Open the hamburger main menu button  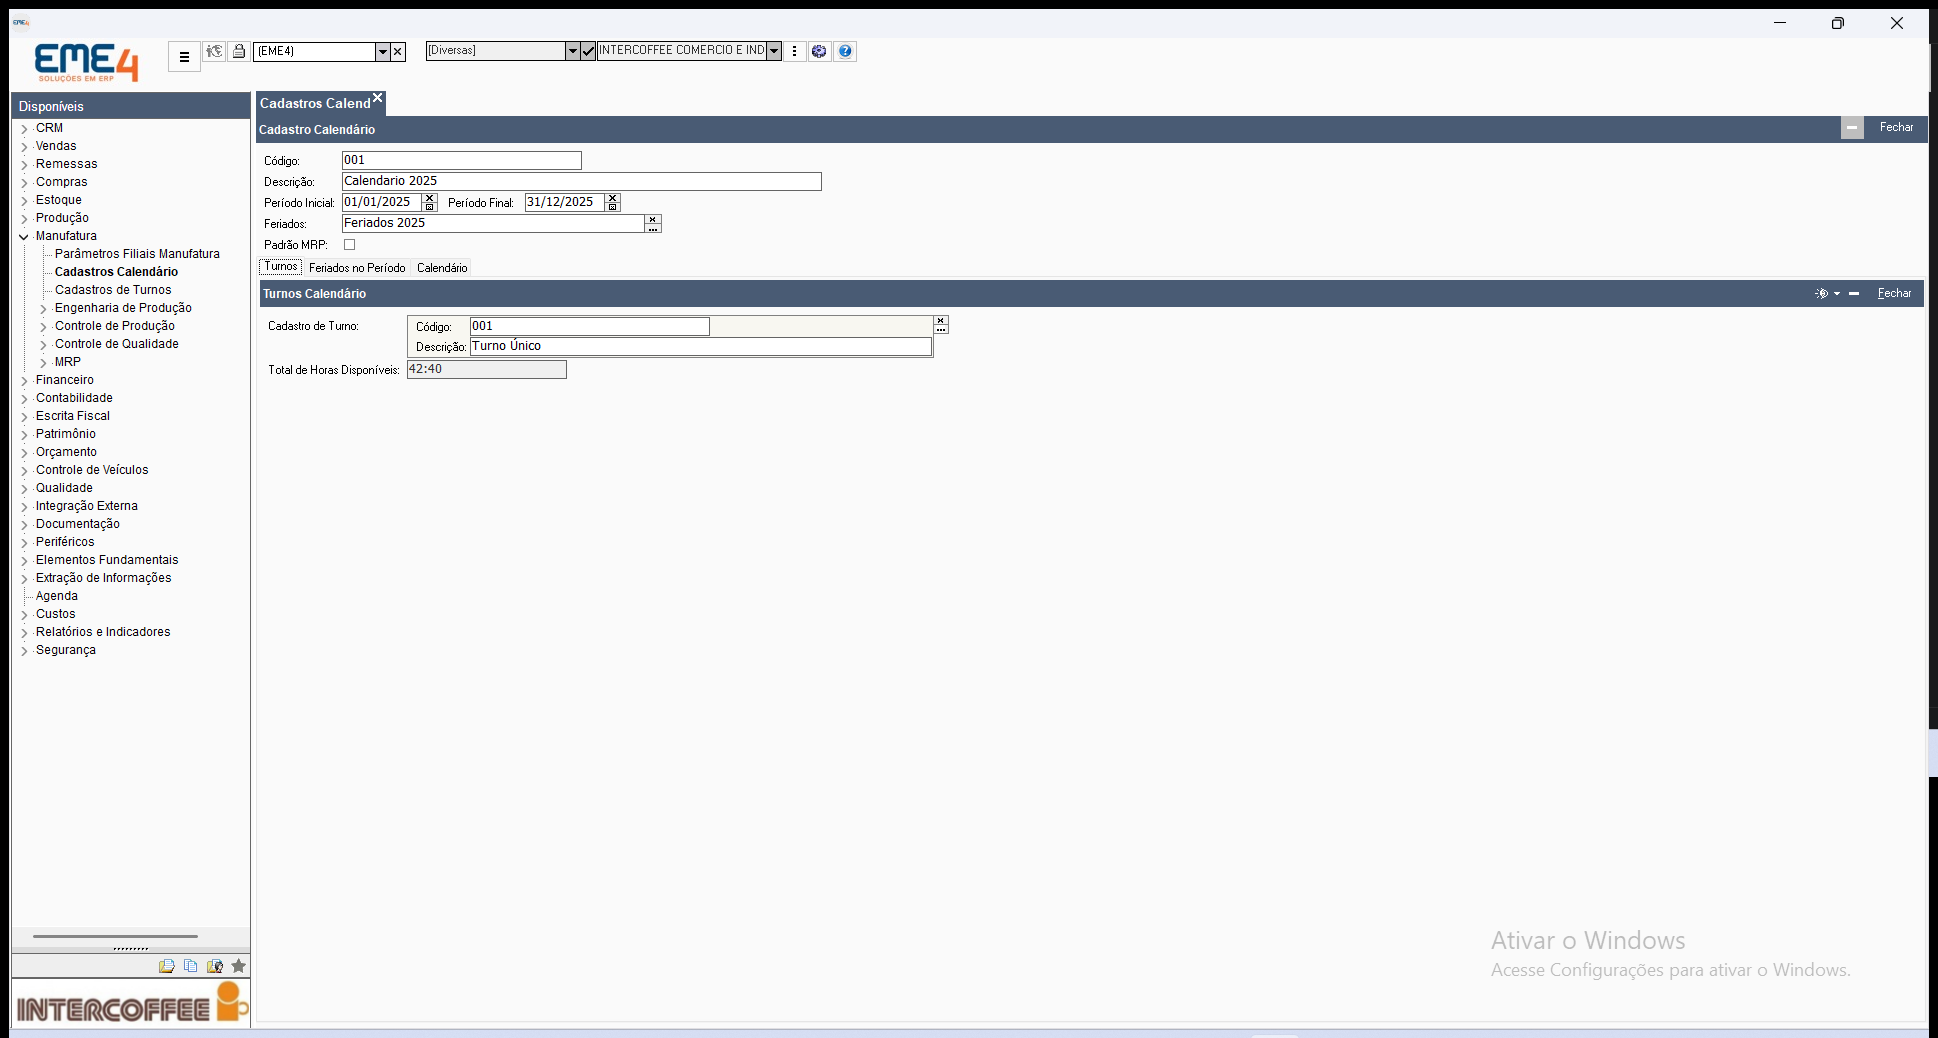tap(184, 57)
